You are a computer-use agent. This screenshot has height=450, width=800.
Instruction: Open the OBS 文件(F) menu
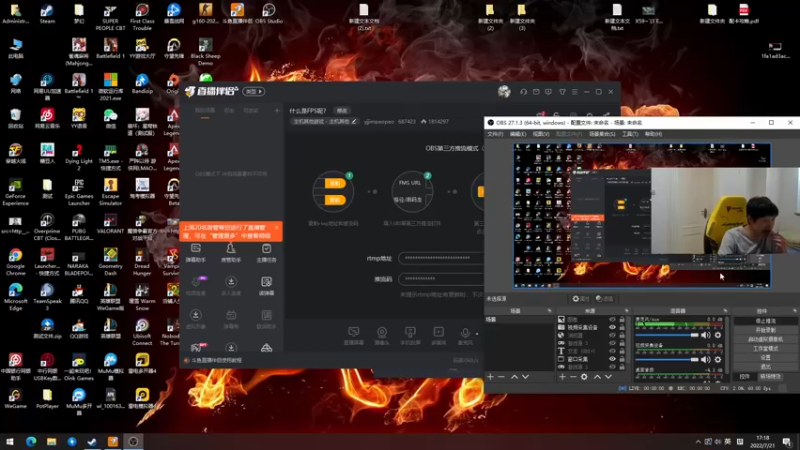(x=495, y=134)
